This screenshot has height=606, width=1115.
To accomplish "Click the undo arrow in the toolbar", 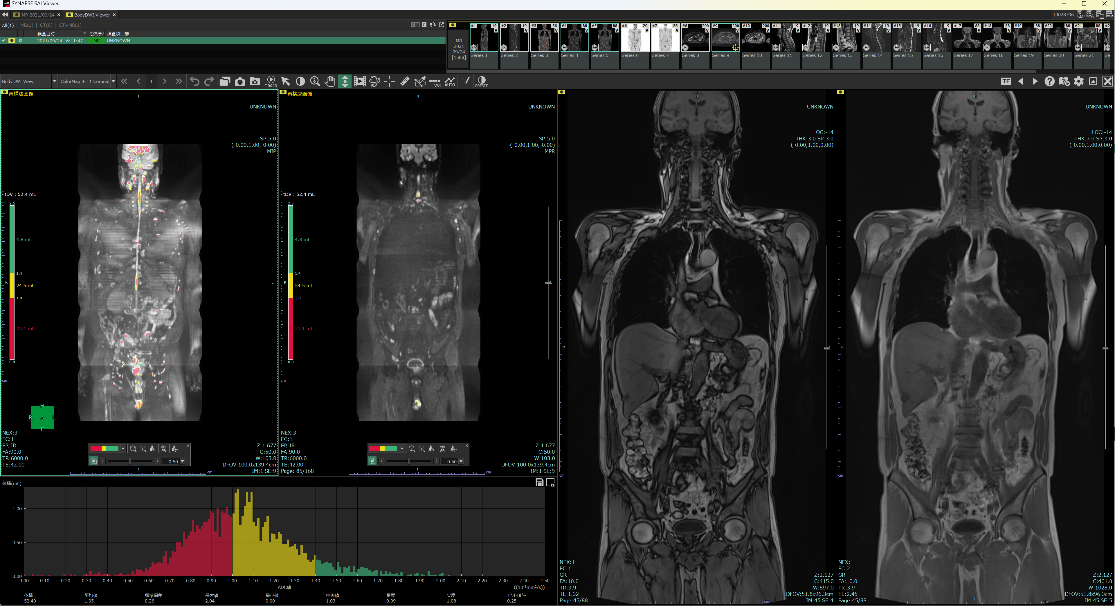I will tap(195, 81).
